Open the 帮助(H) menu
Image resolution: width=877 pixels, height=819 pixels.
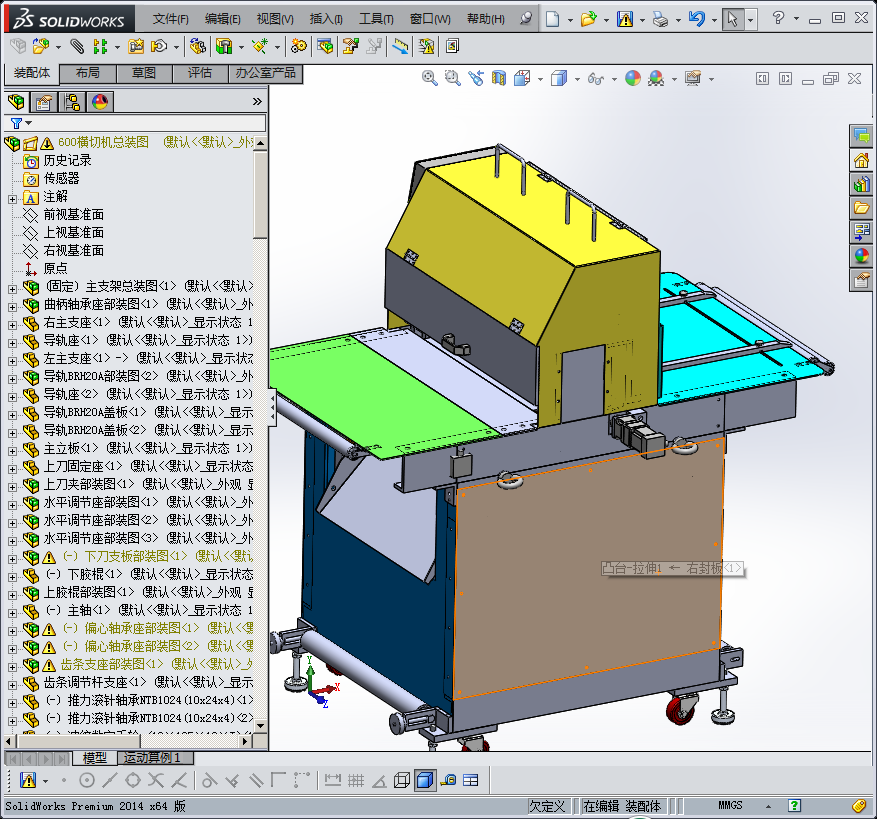pyautogui.click(x=485, y=19)
